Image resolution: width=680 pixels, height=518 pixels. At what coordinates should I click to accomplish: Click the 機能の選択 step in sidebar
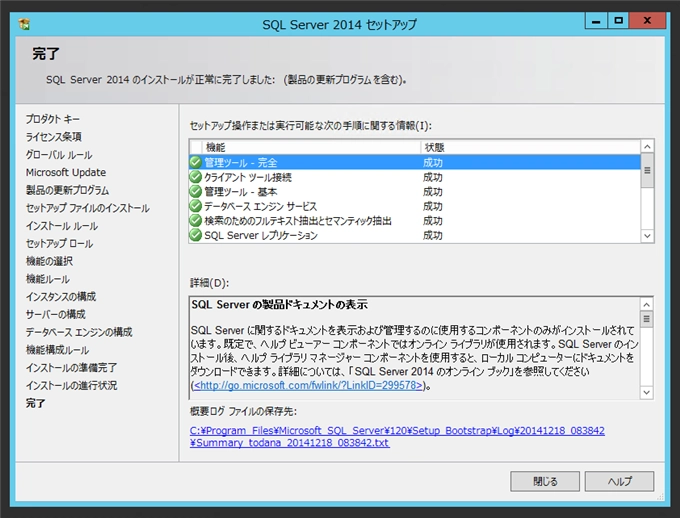click(49, 261)
